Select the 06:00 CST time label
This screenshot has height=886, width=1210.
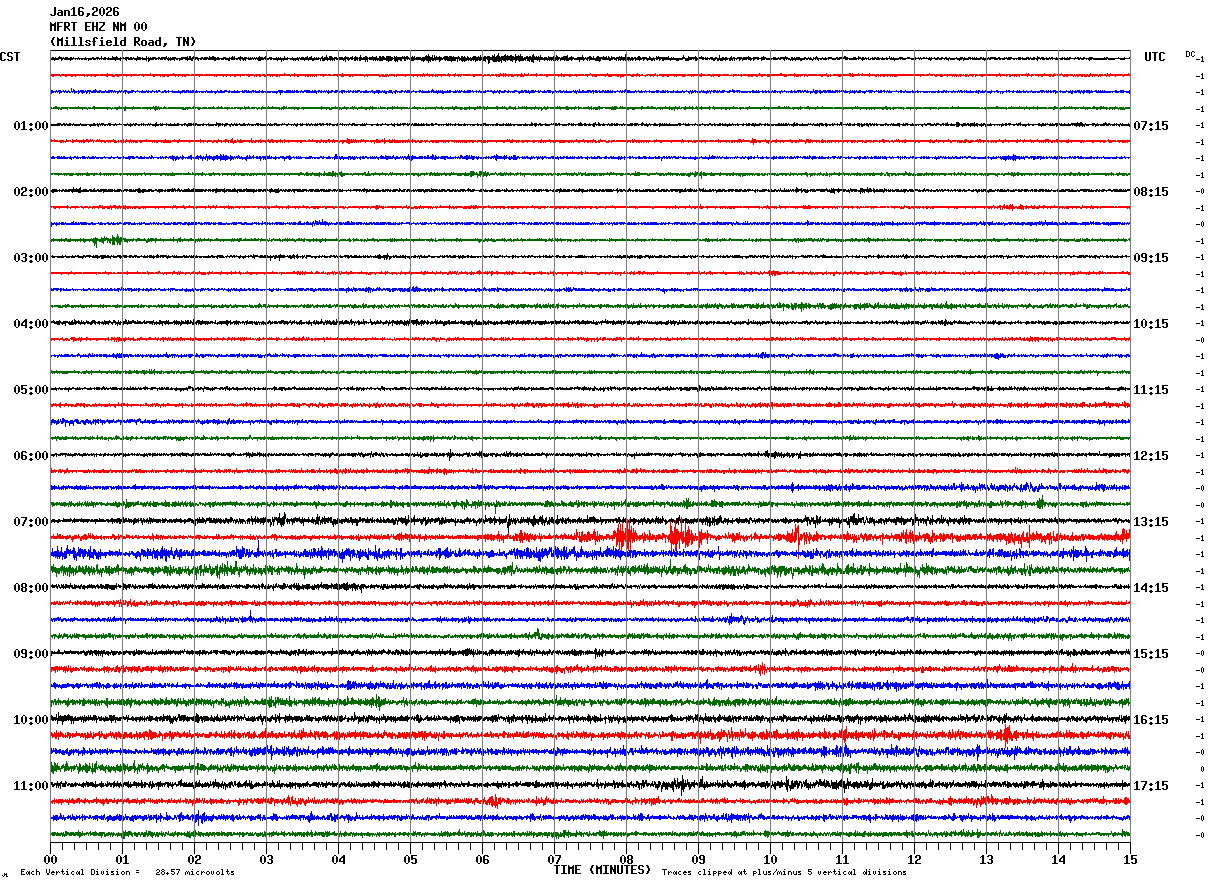(31, 456)
